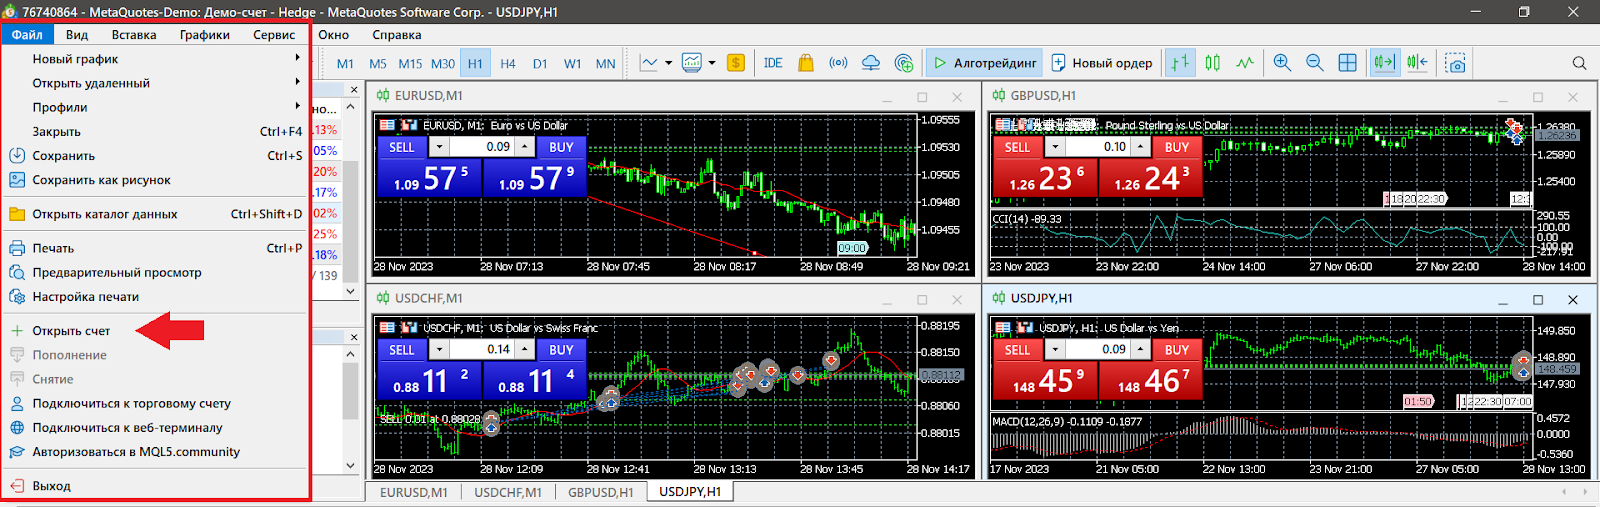Click the 'Открыть счет' menu entry

coord(71,331)
